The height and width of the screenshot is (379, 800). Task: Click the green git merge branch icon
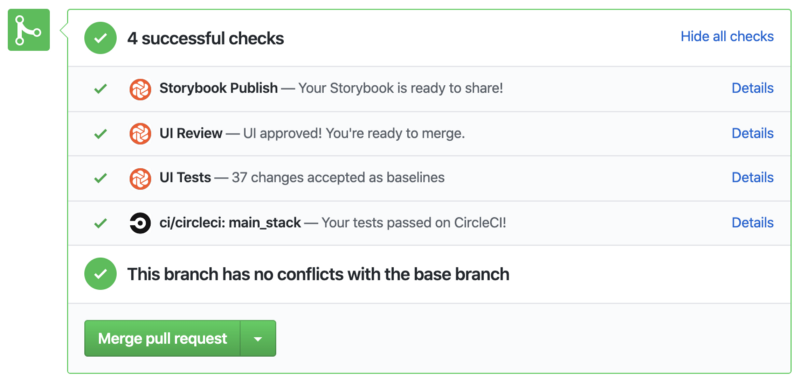[29, 30]
